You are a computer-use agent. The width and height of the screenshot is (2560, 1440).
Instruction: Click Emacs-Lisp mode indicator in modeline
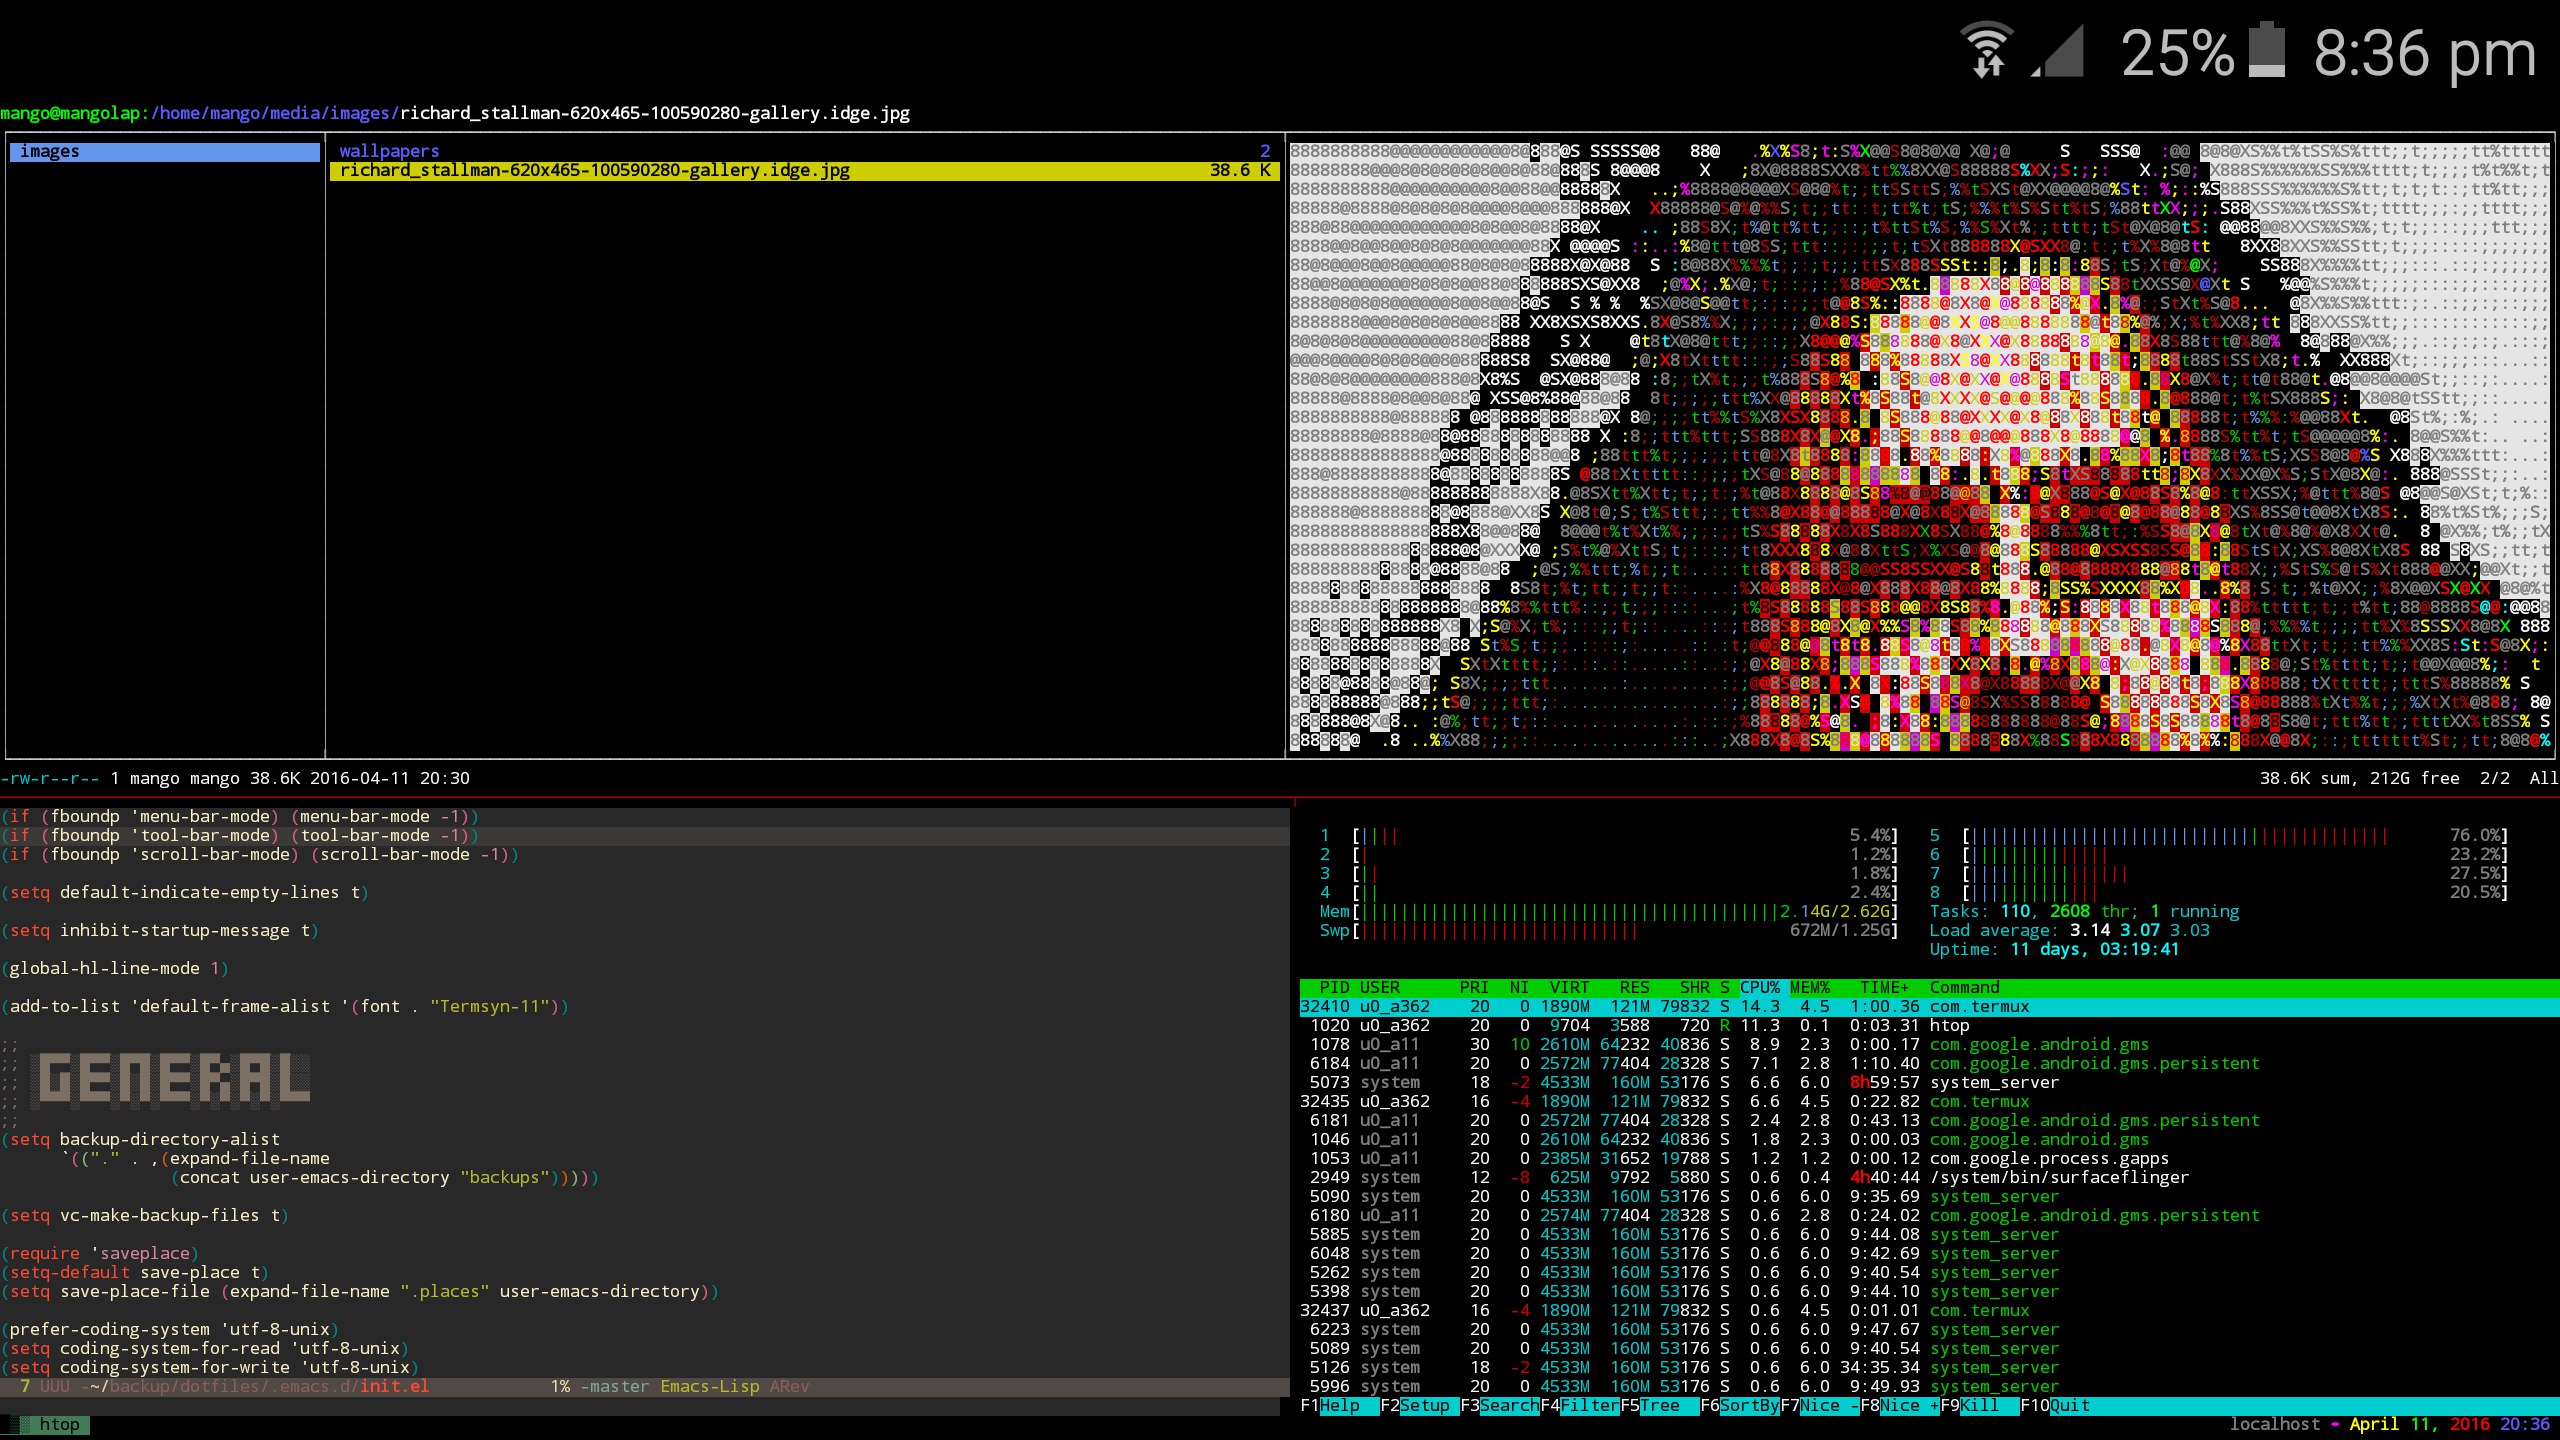[x=710, y=1386]
